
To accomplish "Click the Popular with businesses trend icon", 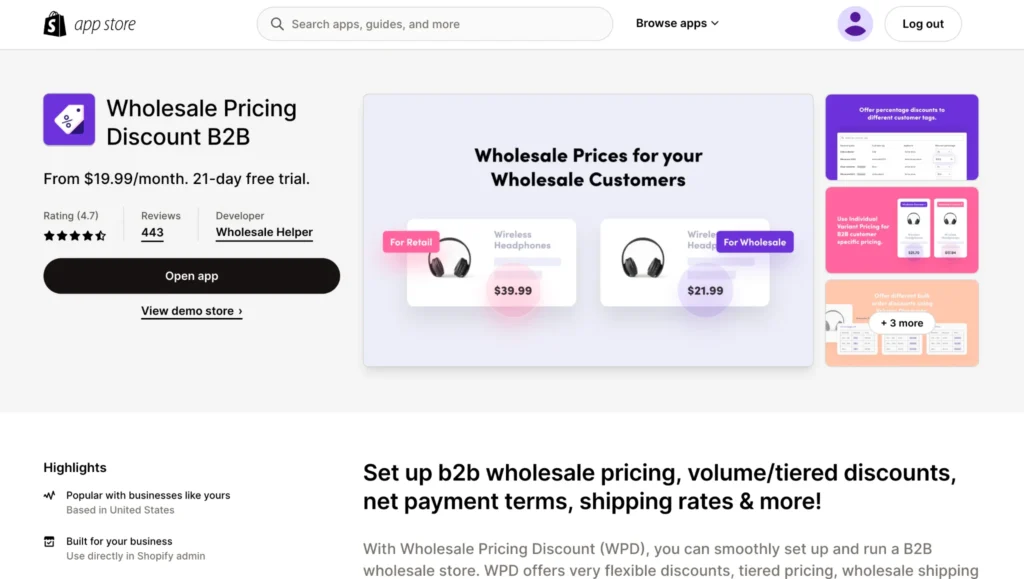I will click(x=50, y=495).
